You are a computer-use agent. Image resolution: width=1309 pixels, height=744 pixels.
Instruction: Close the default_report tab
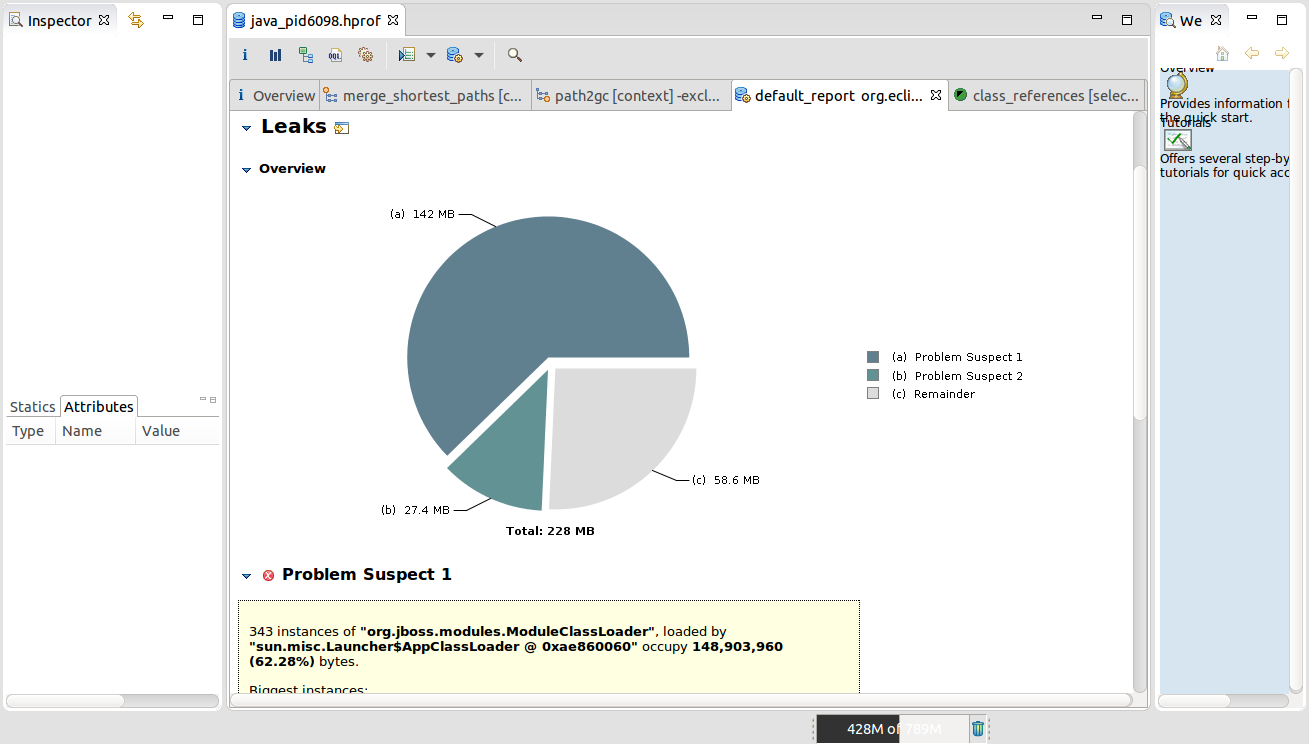tap(936, 95)
